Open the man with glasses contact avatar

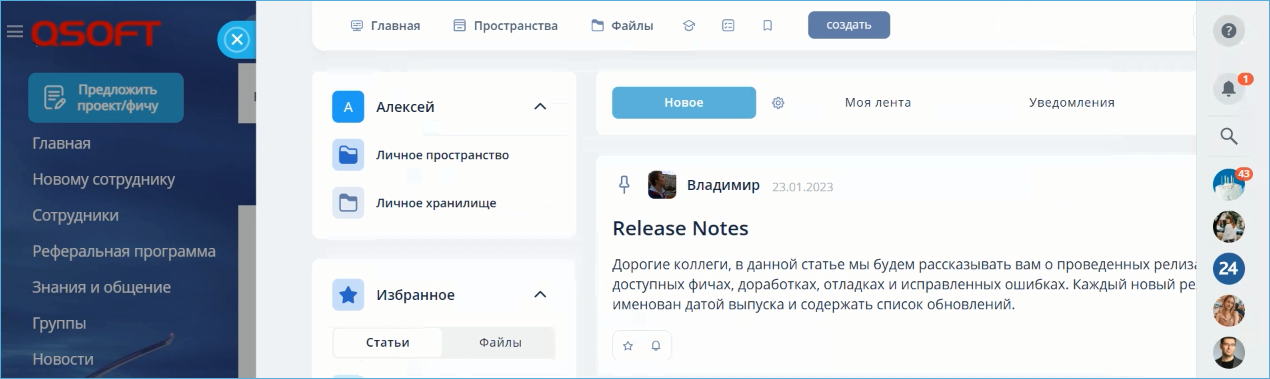click(x=1229, y=352)
